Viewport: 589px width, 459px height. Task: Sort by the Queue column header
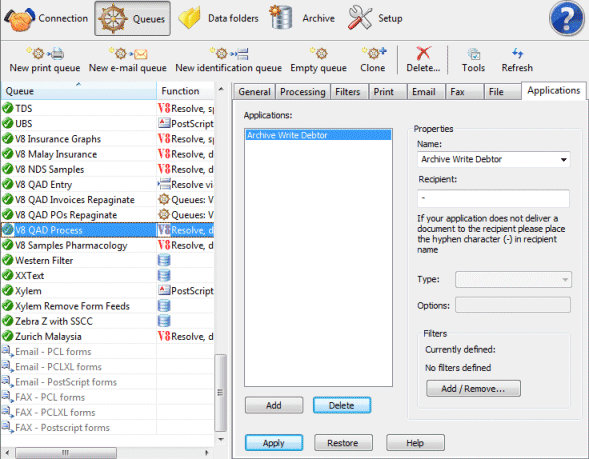78,91
